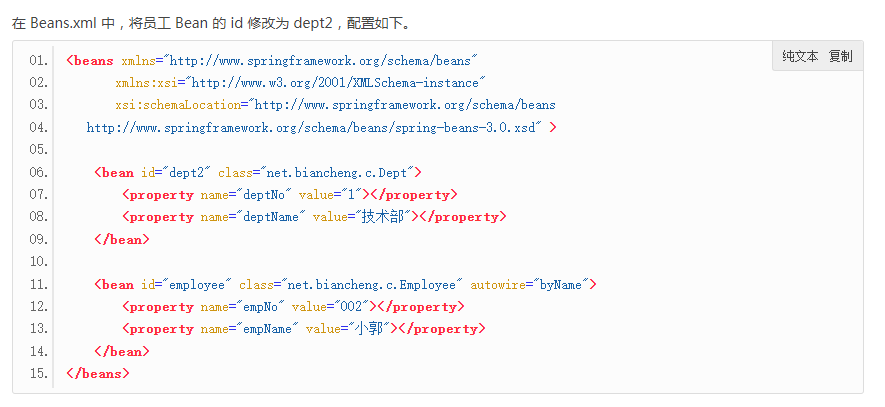The width and height of the screenshot is (885, 407).
Task: Click the 纯文本 plain text button
Action: 800,57
